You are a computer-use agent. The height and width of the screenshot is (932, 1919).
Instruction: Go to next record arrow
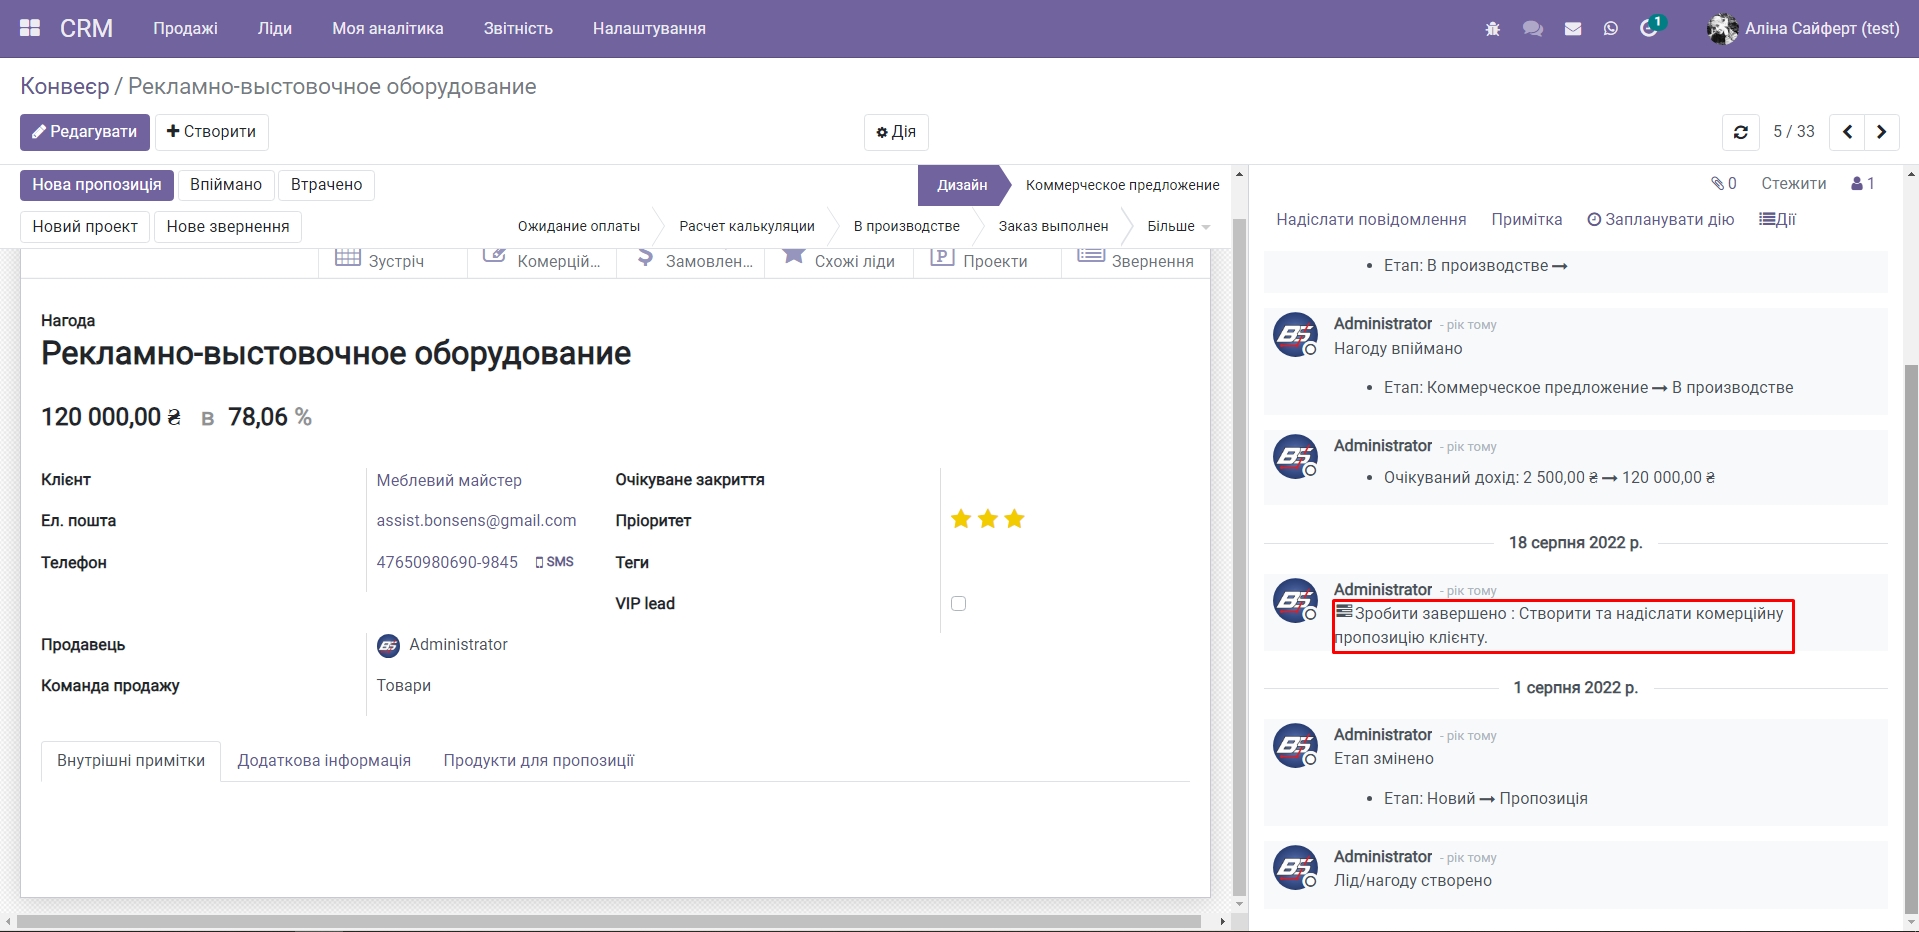(x=1882, y=132)
